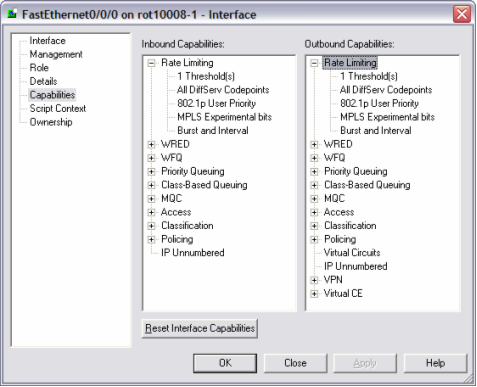Expand Outbound Policing node
Screen dimensions: 477x387
[314, 239]
